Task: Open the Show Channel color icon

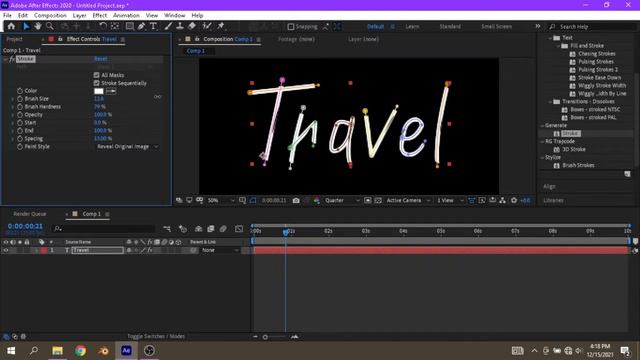Action: click(317, 200)
